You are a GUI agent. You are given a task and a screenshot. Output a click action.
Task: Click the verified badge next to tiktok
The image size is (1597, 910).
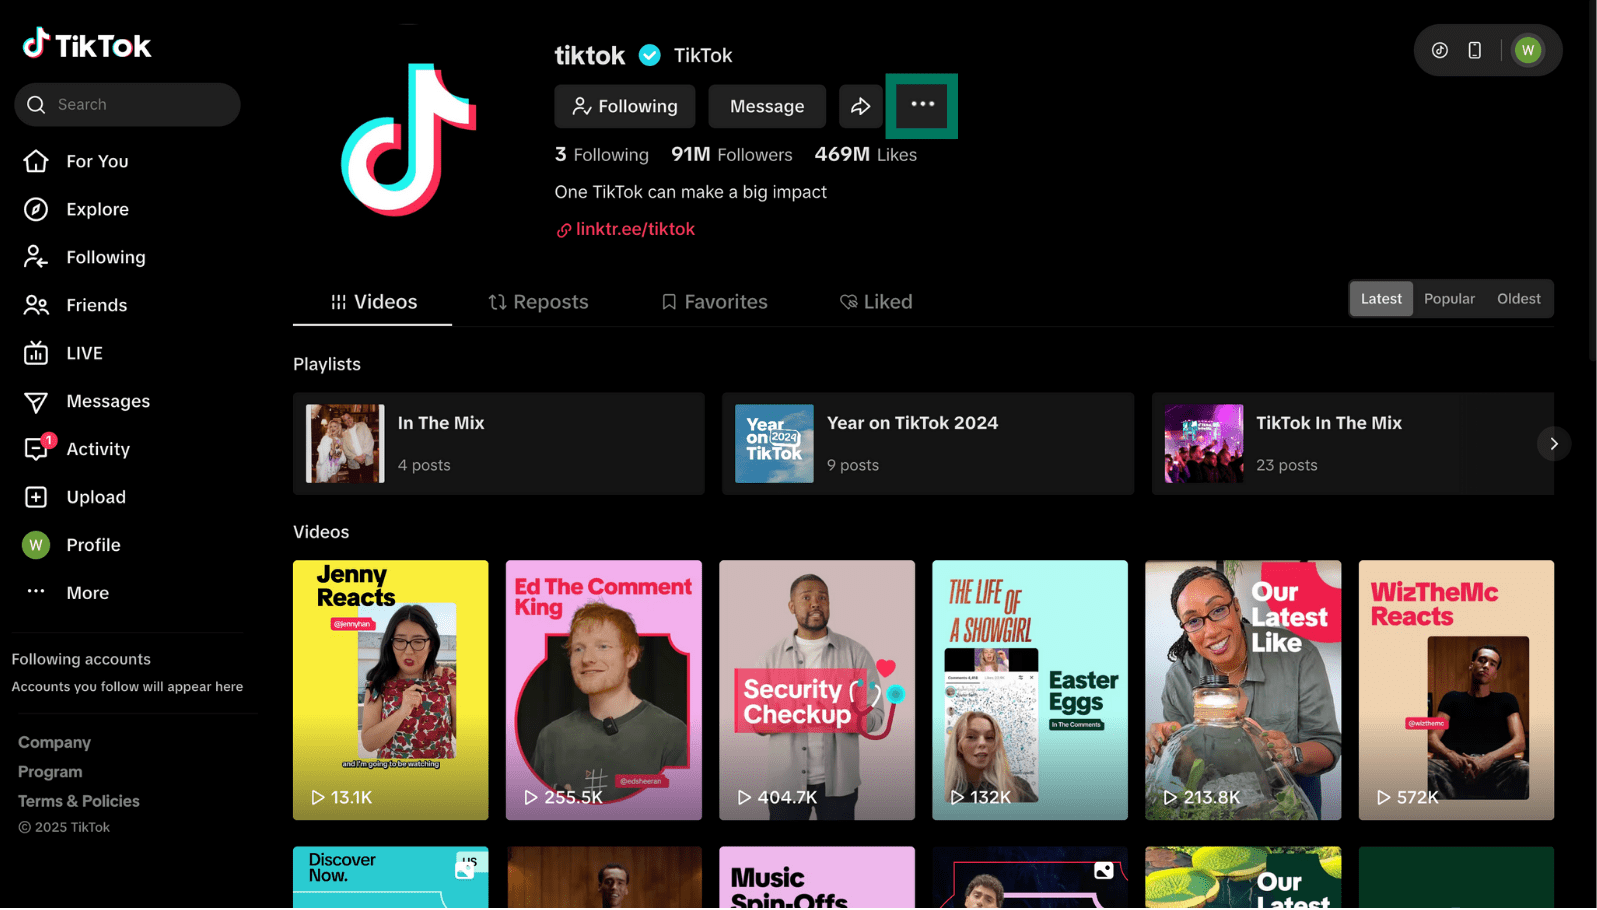pos(650,55)
